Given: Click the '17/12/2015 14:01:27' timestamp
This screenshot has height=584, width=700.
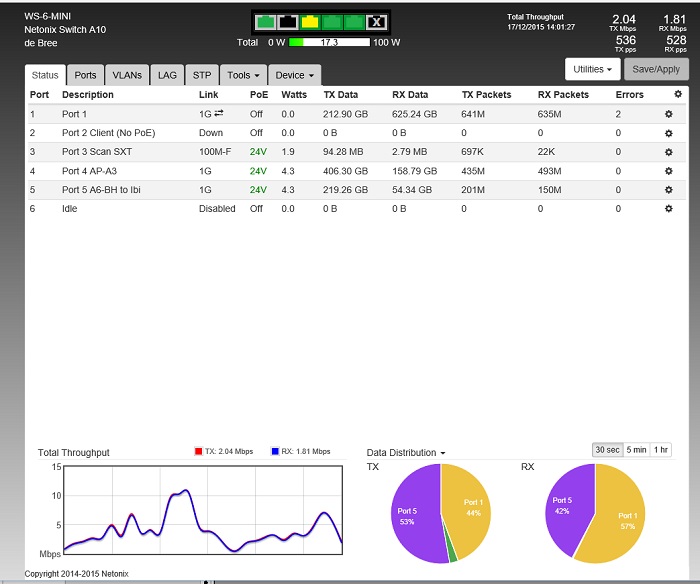Looking at the screenshot, I should 541,27.
